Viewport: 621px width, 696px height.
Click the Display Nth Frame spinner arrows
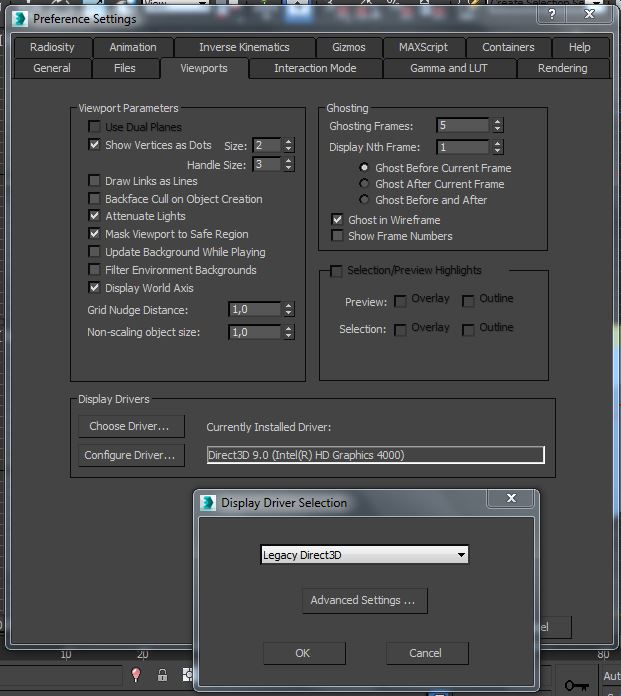click(498, 147)
